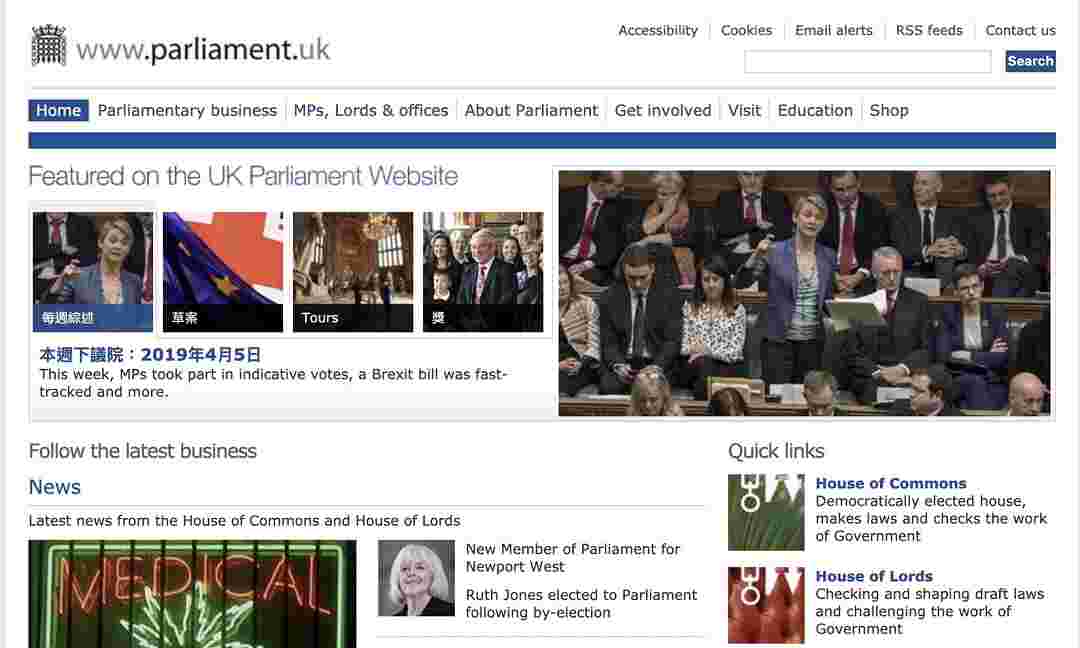Image resolution: width=1080 pixels, height=648 pixels.
Task: Go to About Parliament section
Action: coord(531,110)
